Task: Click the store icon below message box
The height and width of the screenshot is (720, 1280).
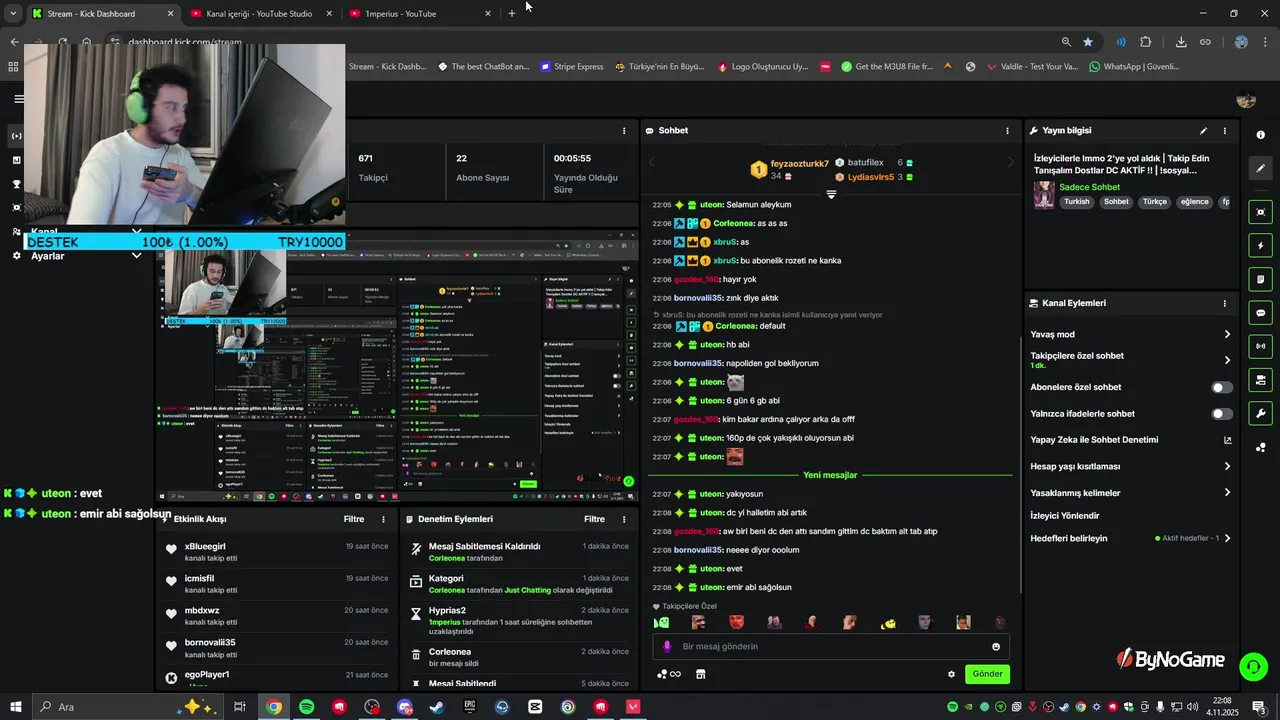Action: click(x=700, y=674)
